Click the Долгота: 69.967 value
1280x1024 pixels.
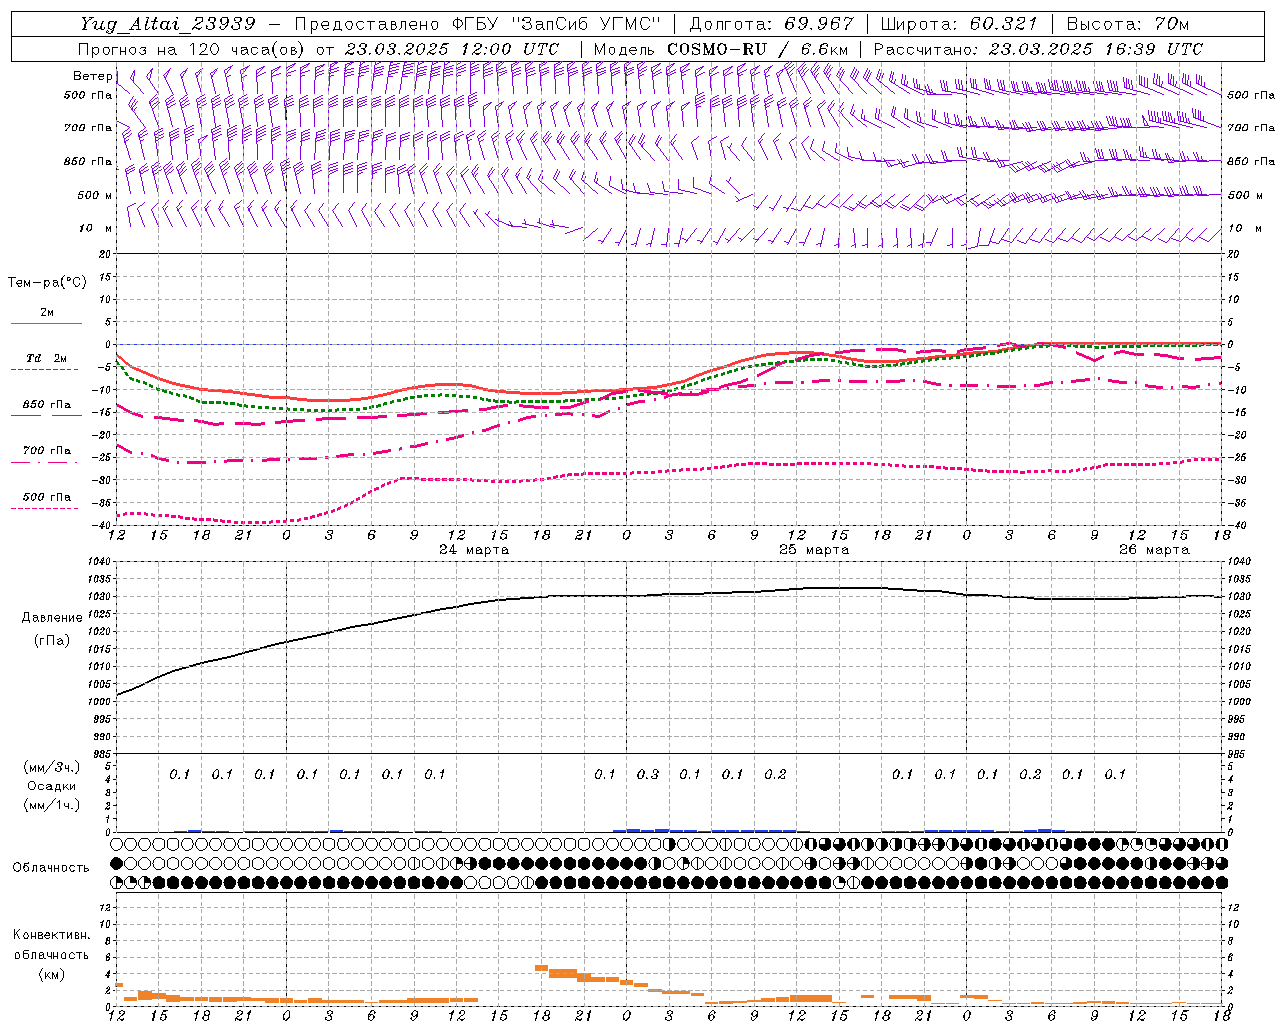click(772, 24)
